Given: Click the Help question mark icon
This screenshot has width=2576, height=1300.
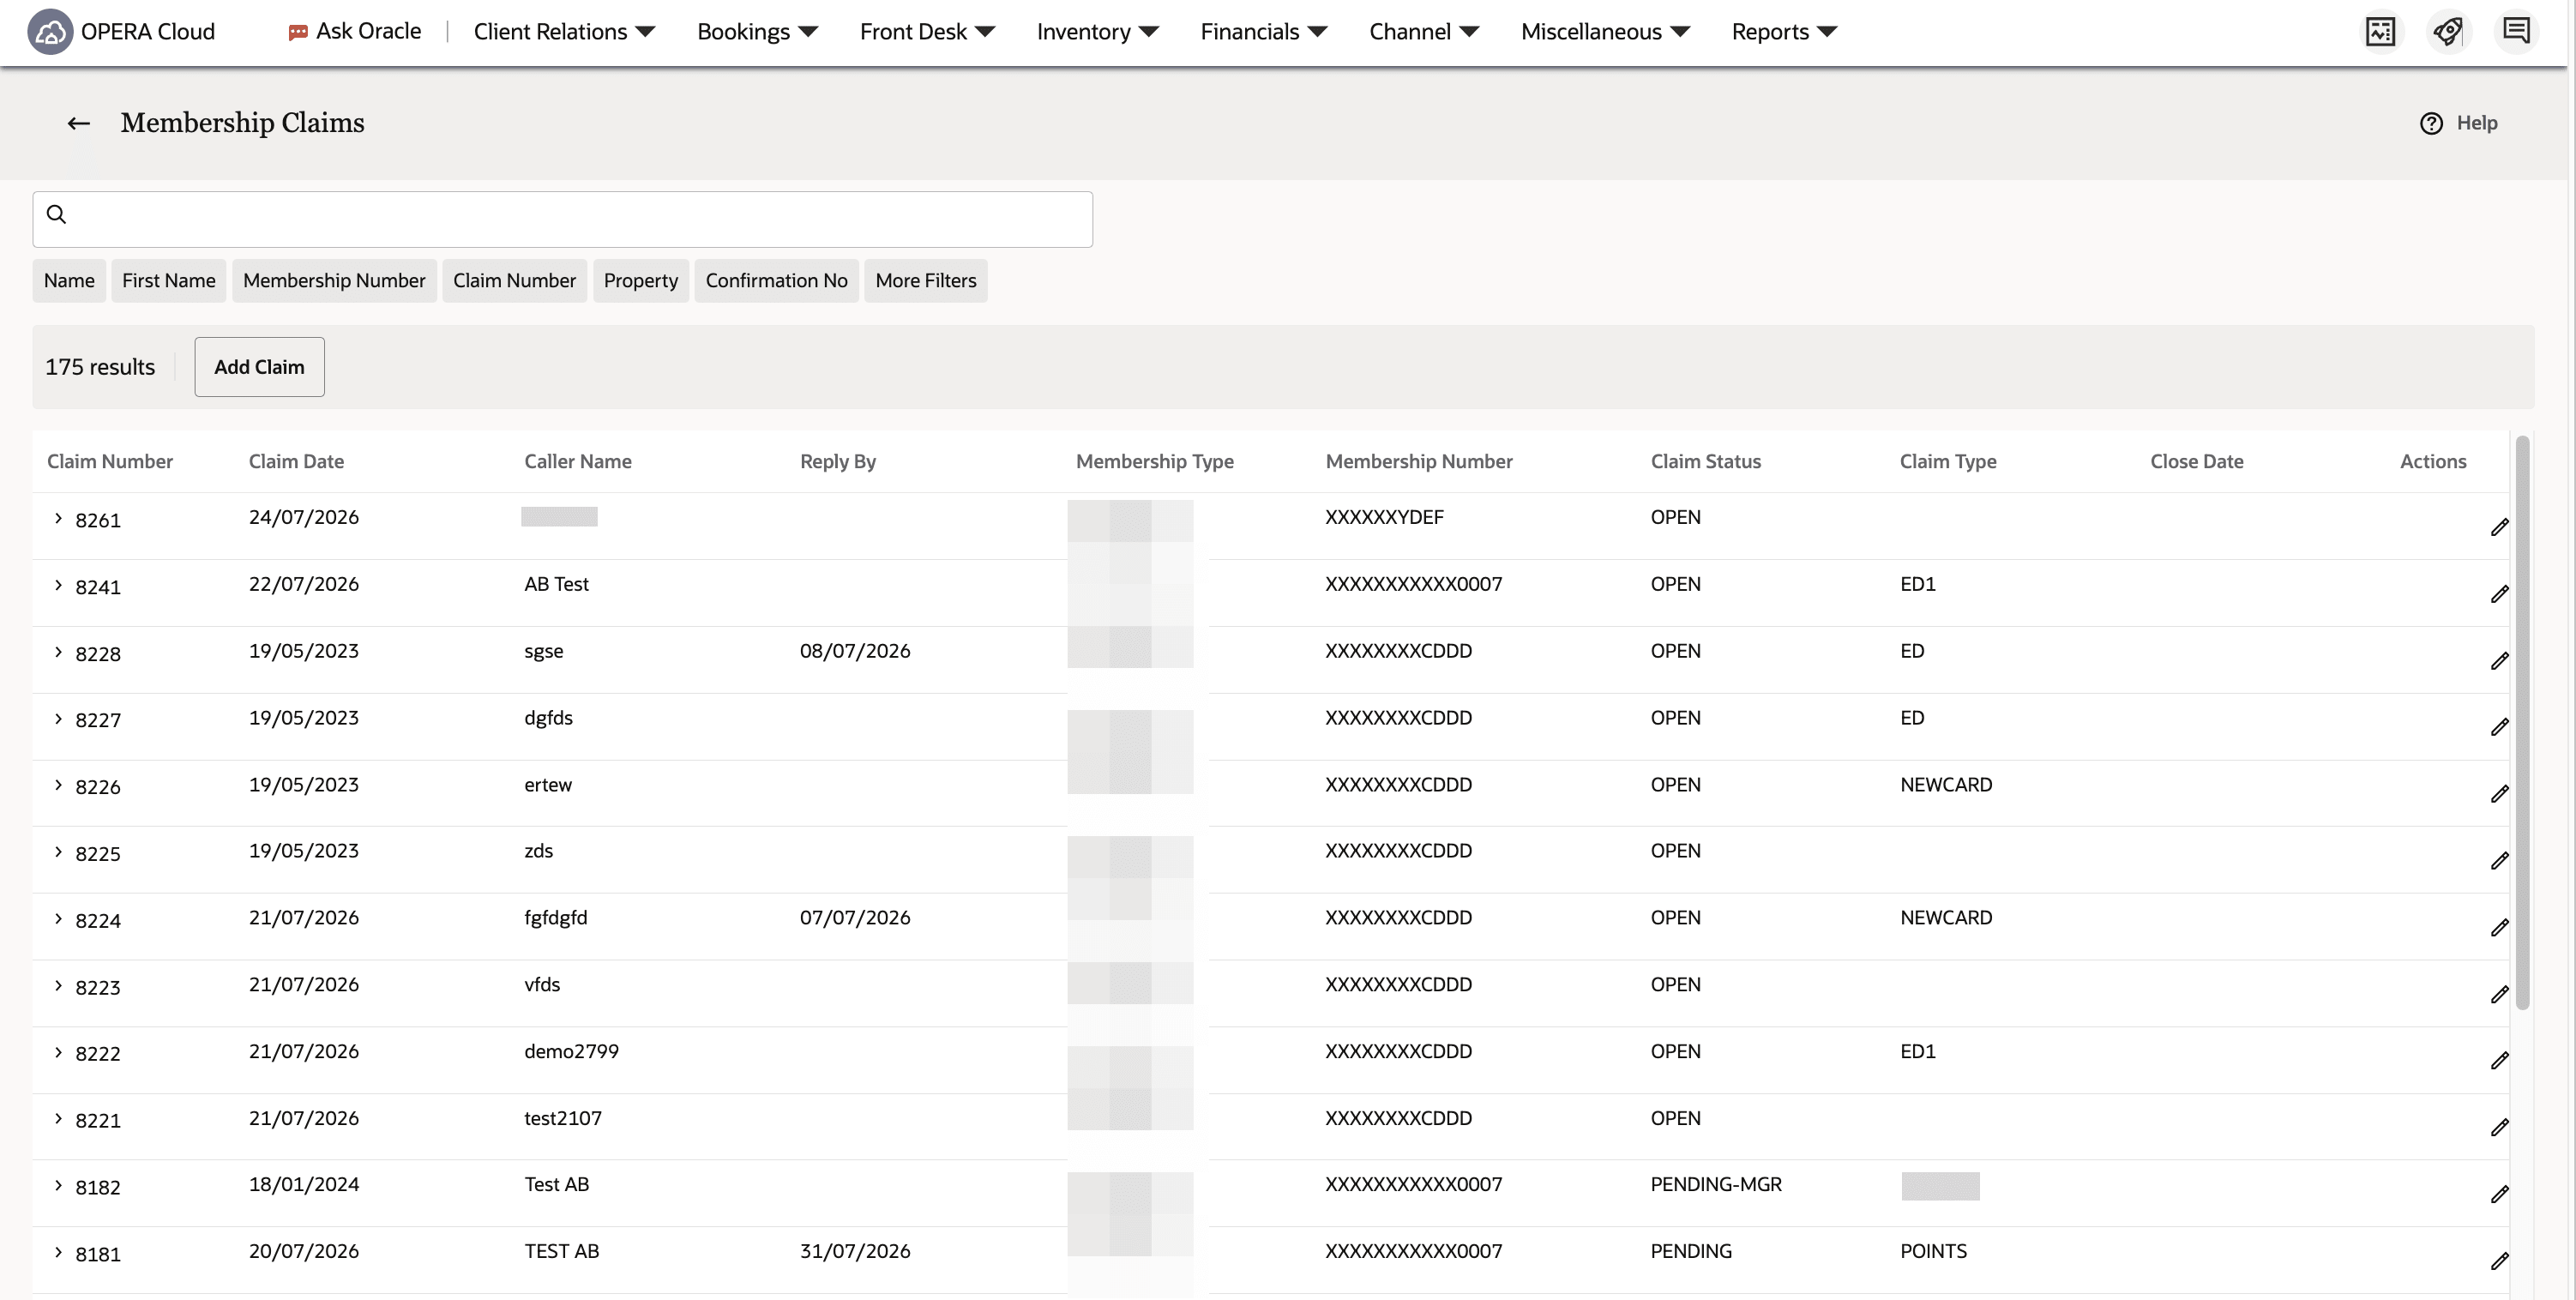Looking at the screenshot, I should point(2431,123).
